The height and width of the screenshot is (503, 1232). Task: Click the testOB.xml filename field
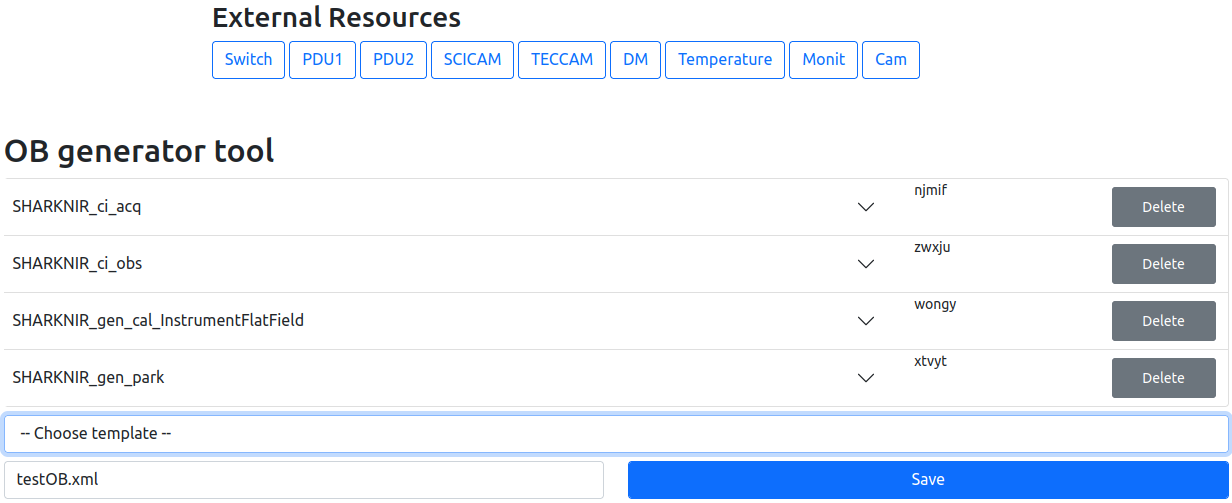coord(304,480)
